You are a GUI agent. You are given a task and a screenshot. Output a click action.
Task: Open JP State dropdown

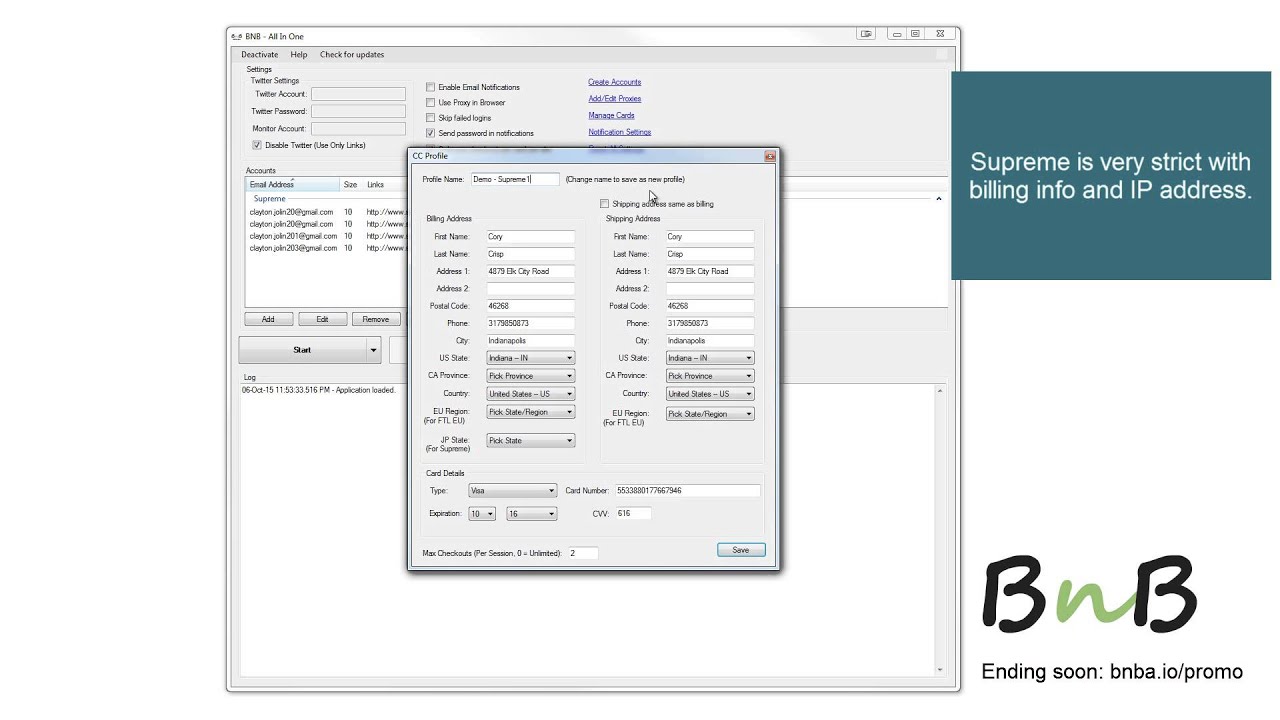[530, 440]
